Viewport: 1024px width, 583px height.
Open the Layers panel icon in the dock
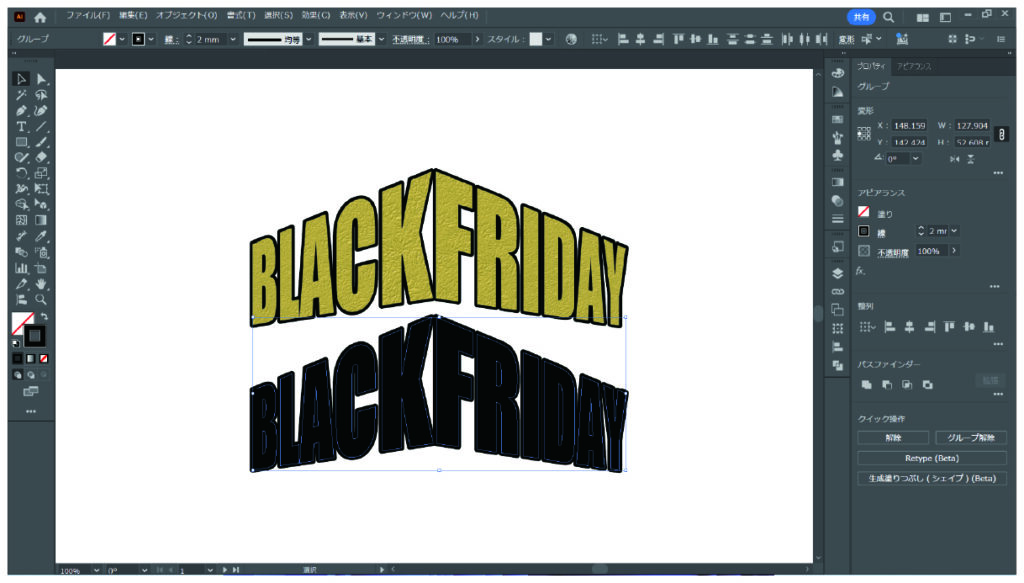838,274
